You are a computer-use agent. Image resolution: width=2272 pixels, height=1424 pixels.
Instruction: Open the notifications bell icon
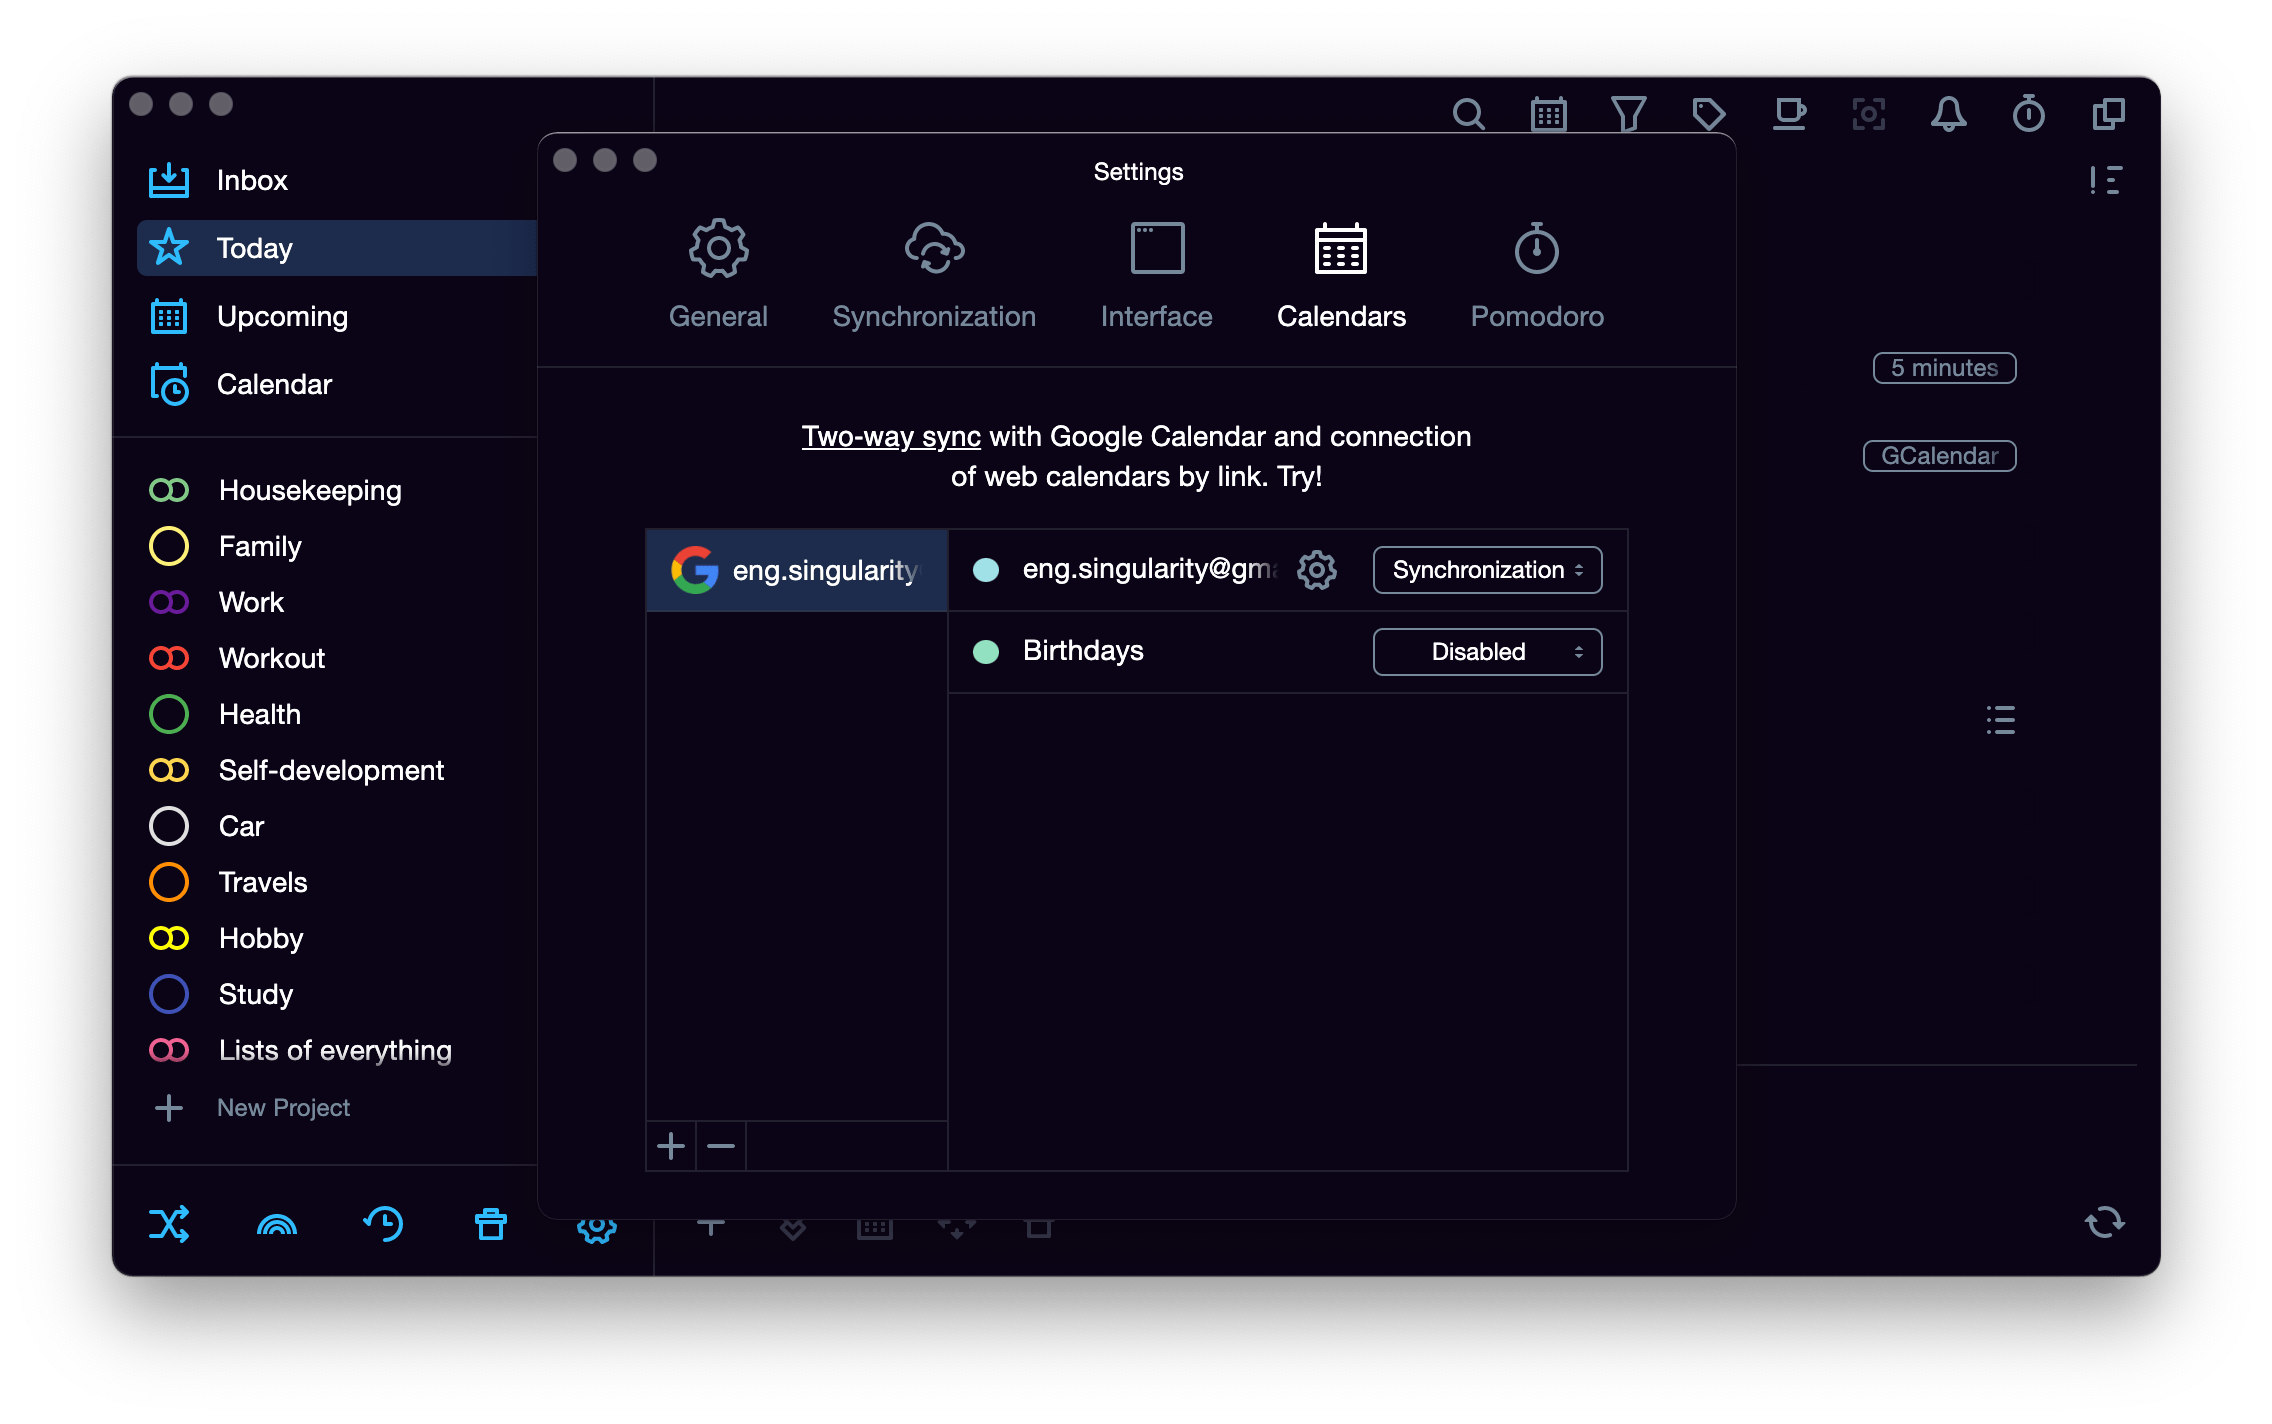[x=1948, y=114]
